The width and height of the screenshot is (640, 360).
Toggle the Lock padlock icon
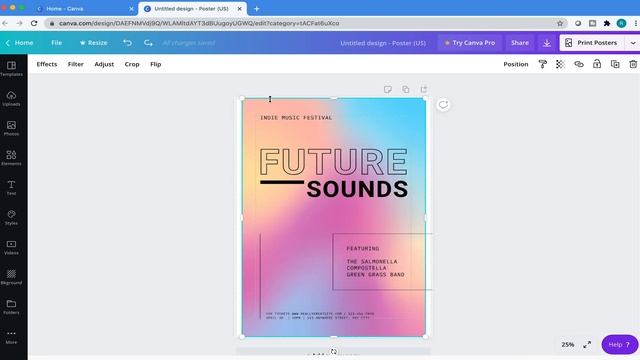pos(597,64)
